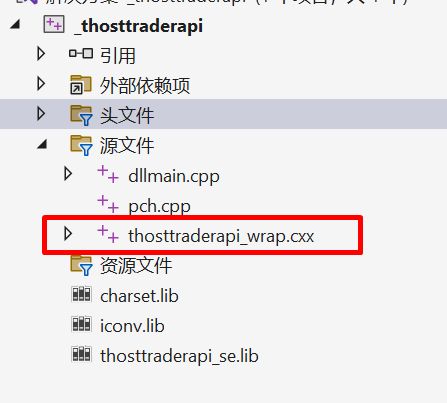Viewport: 447px width, 403px height.
Task: Expand the 外部依赖项 node
Action: click(41, 84)
